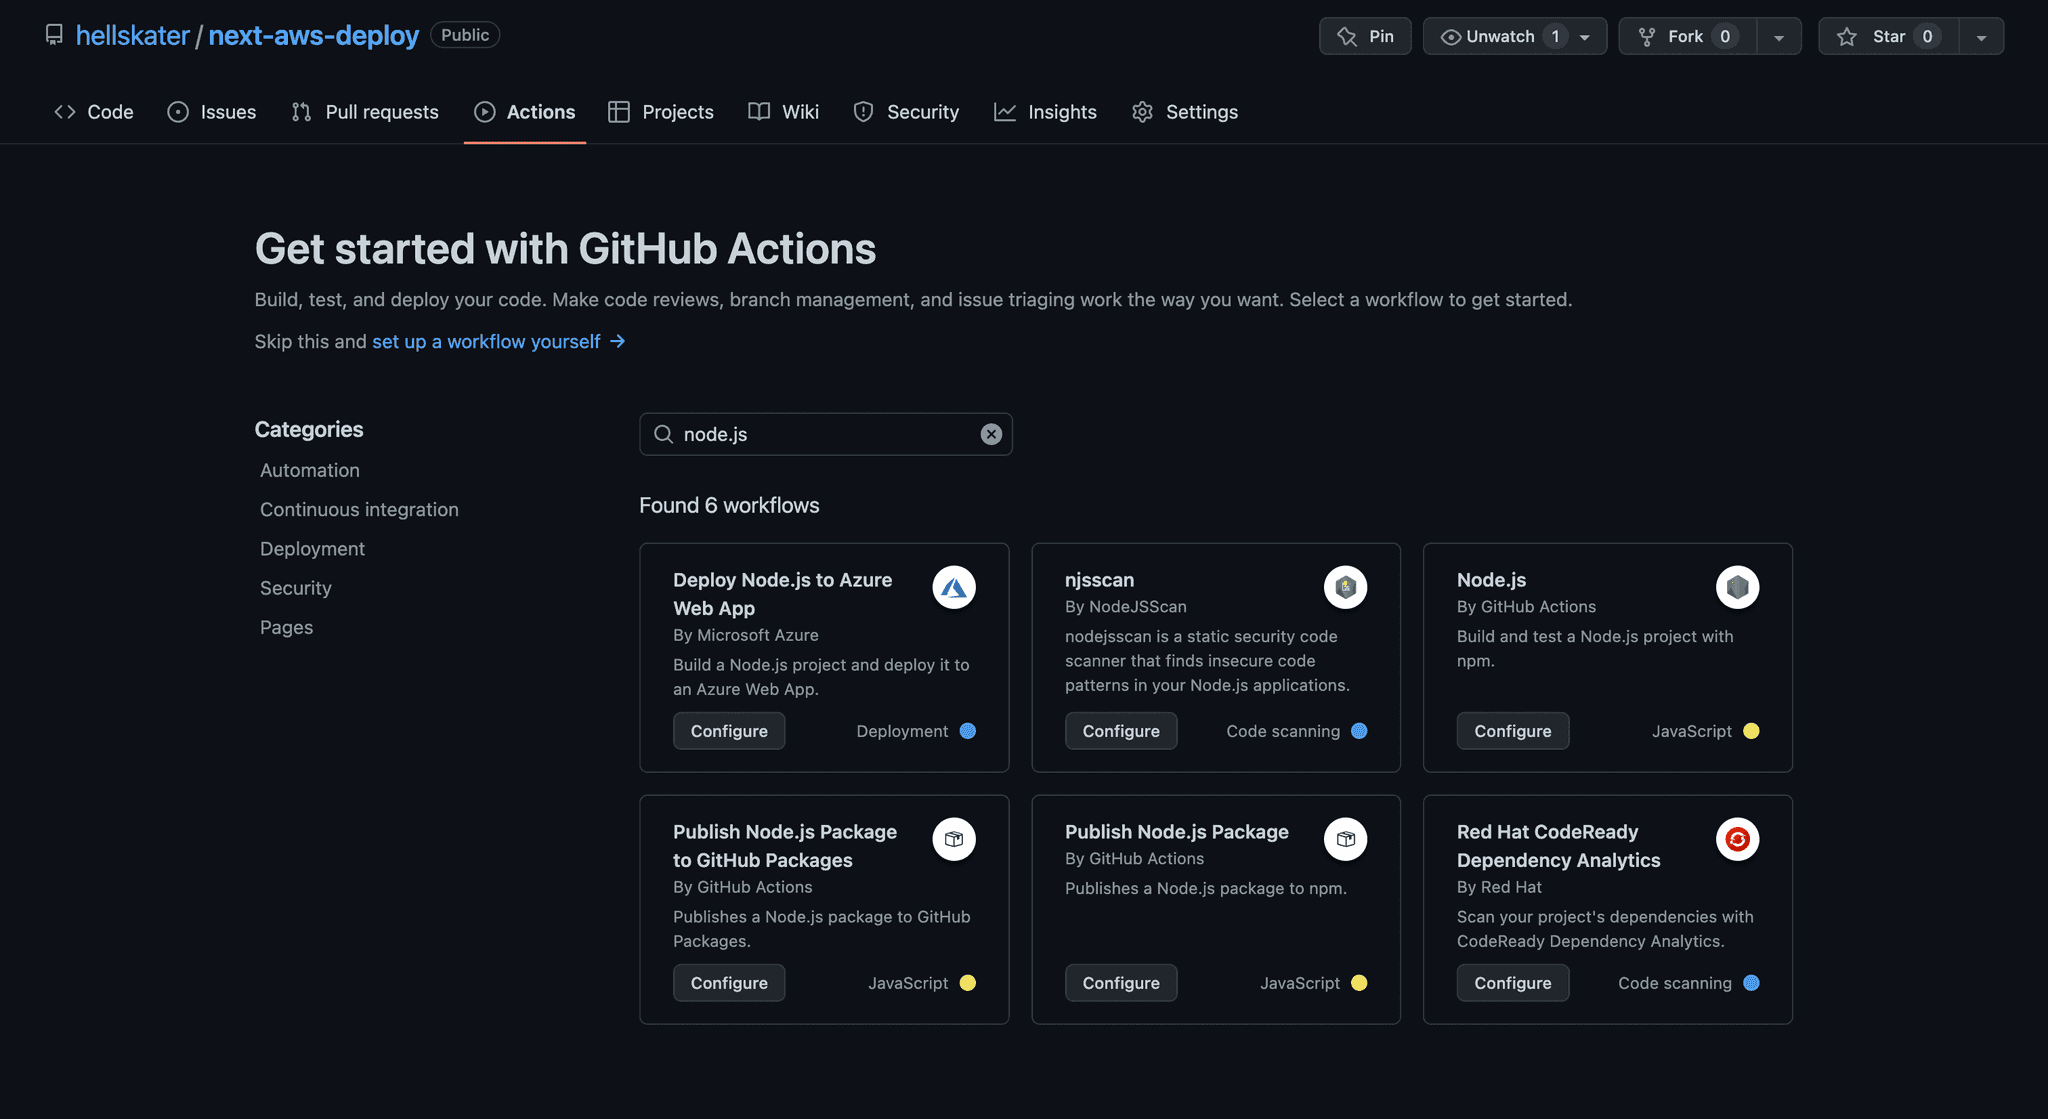Screen dimensions: 2048x1119
Task: Click the Azure logo on the Deploy Node.js card
Action: point(954,587)
